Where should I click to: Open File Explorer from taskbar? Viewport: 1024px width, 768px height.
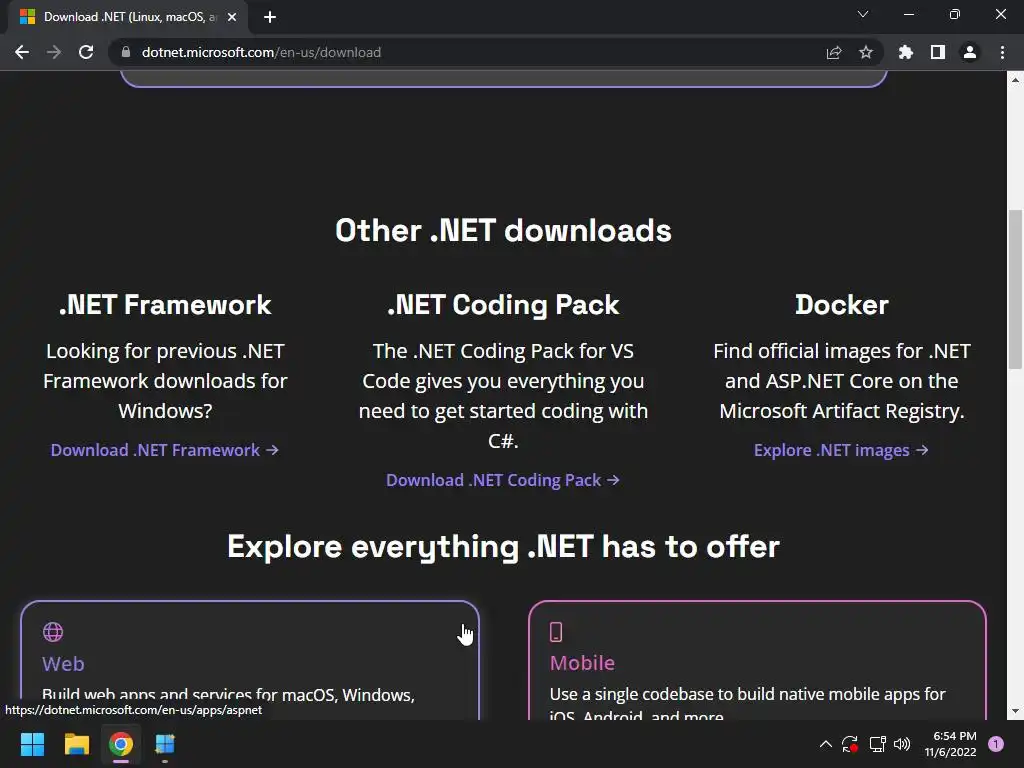pyautogui.click(x=76, y=744)
